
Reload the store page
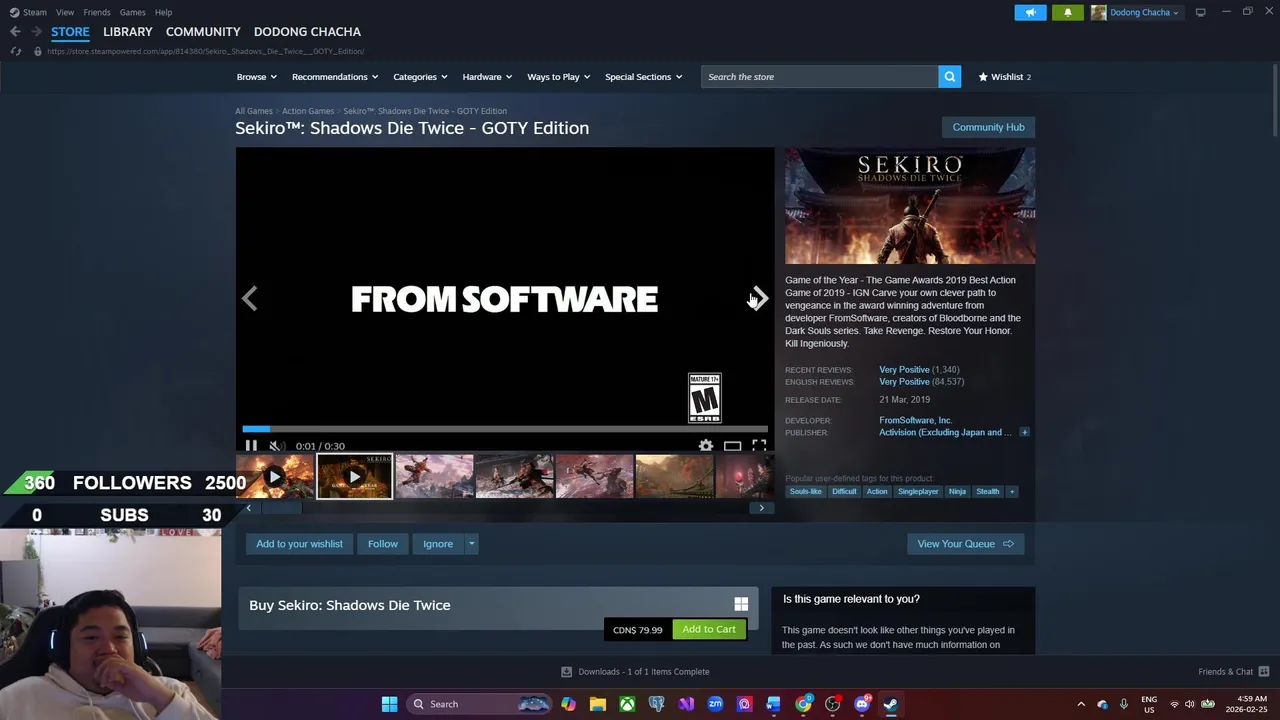click(x=15, y=51)
